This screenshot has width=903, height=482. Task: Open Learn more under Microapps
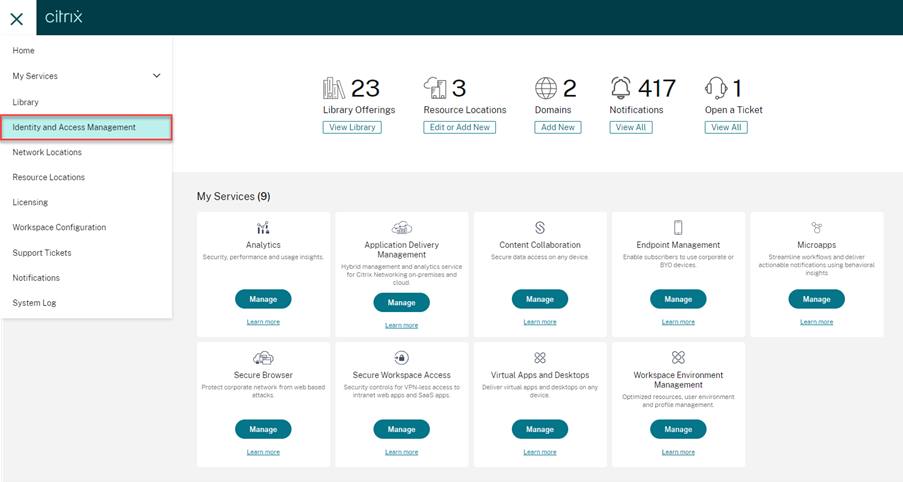[x=816, y=322]
